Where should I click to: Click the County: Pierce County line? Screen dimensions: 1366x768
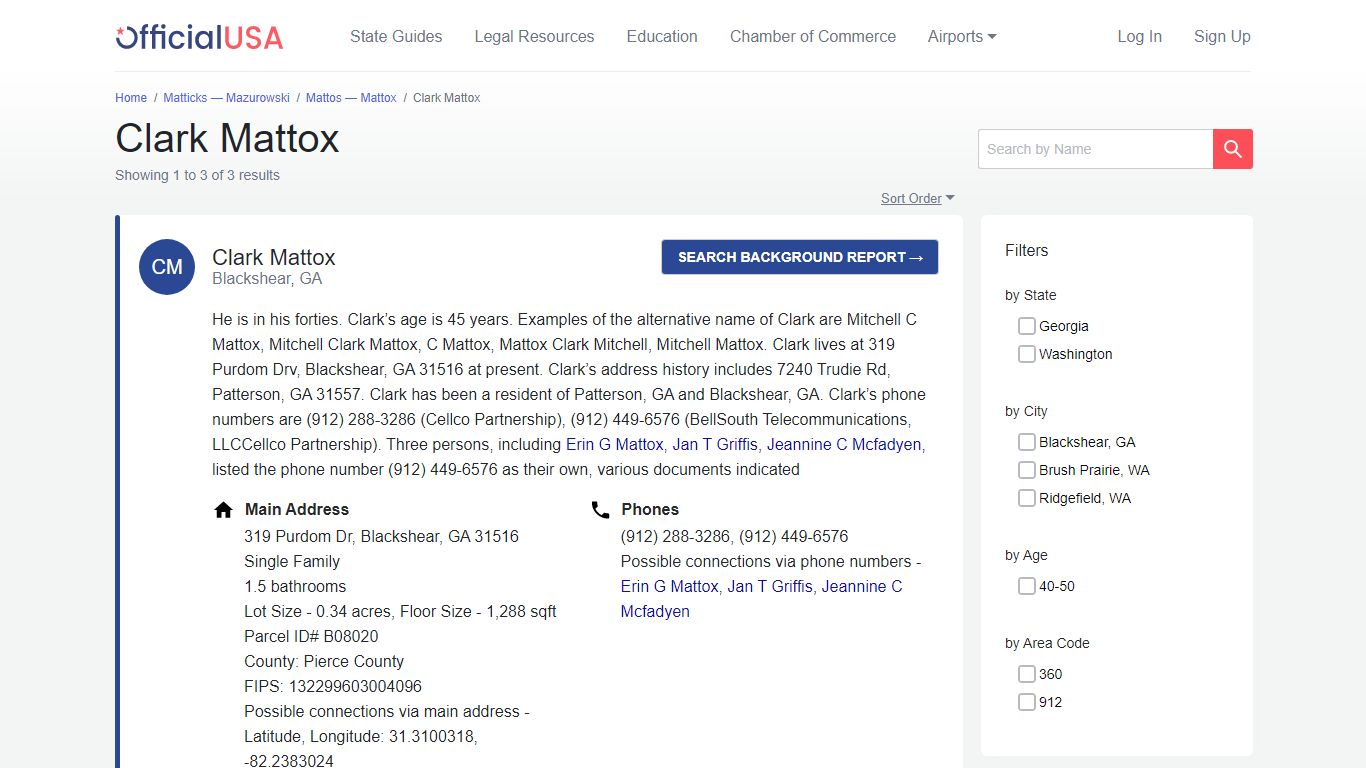click(x=324, y=662)
